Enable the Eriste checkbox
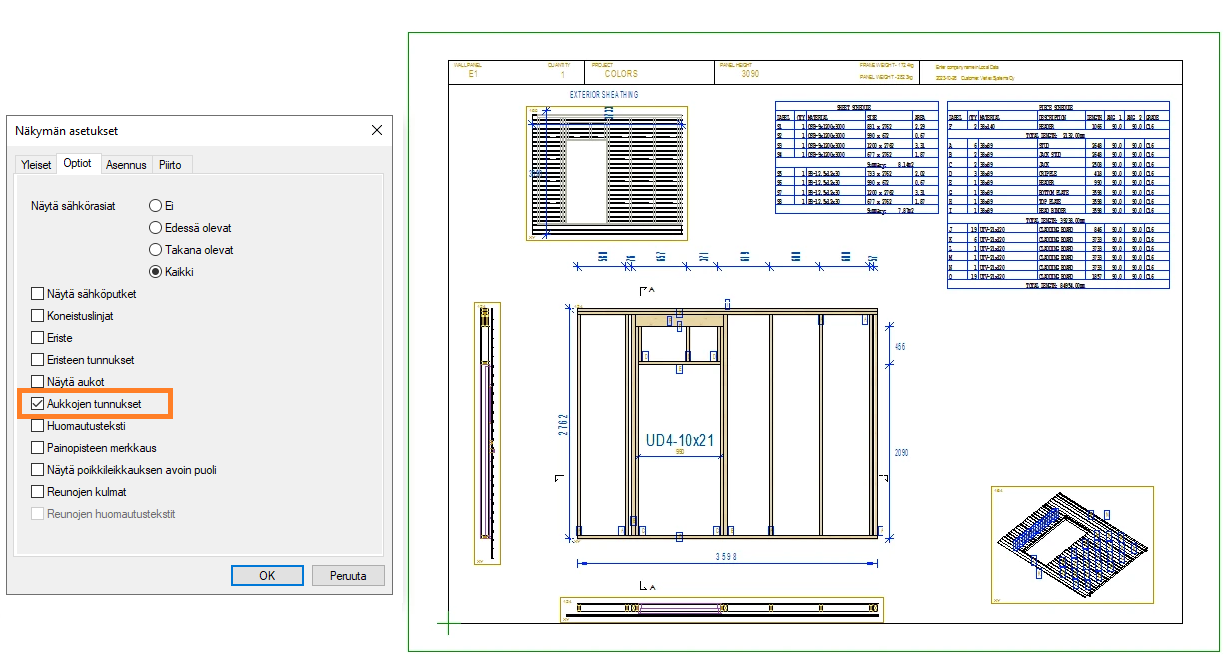The height and width of the screenshot is (655, 1229). click(x=38, y=338)
